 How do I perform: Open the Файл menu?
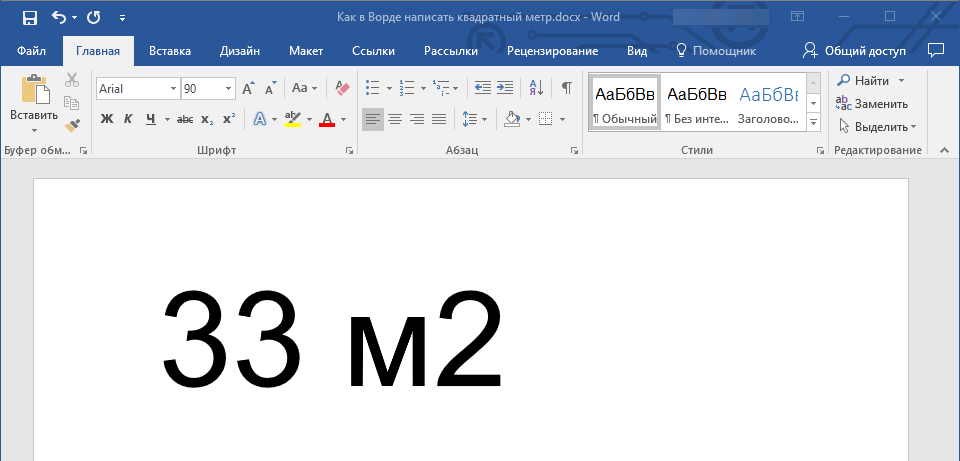31,51
